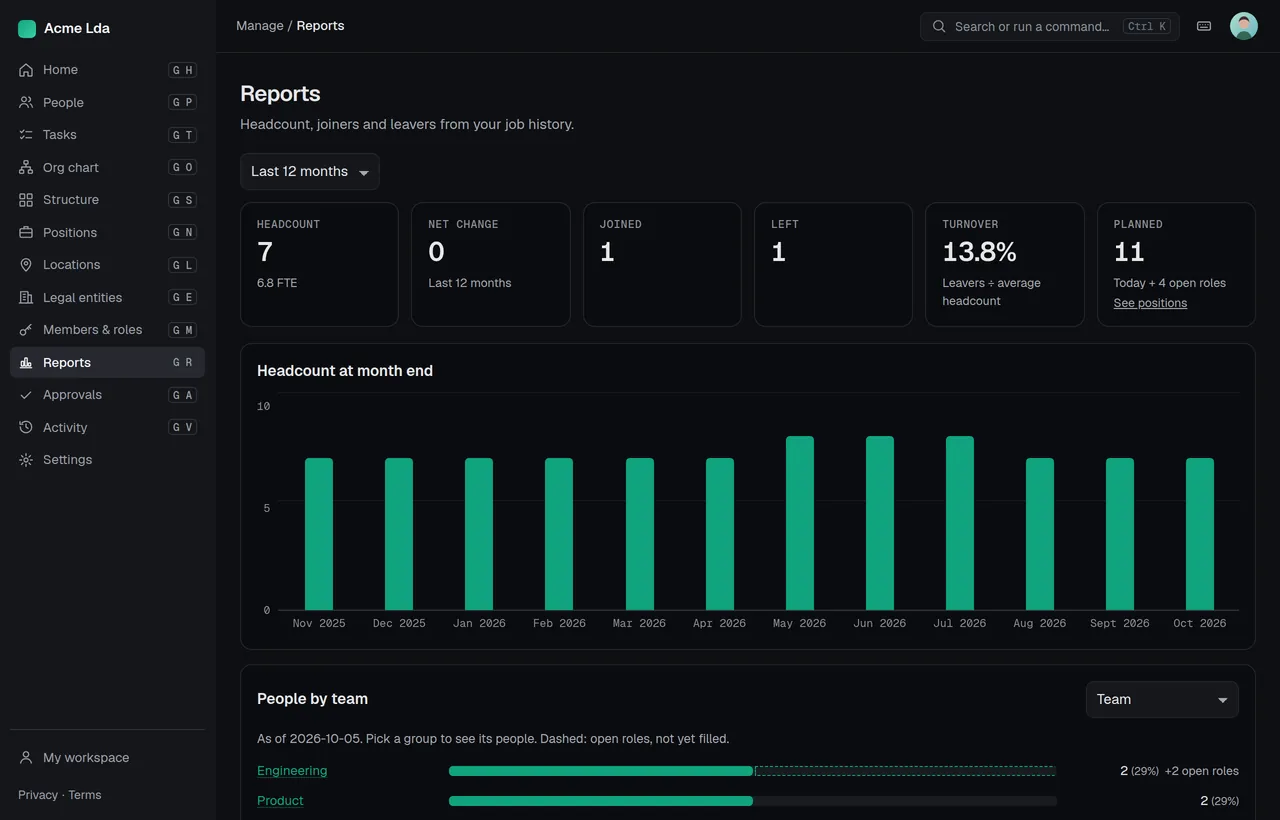
Task: Click the People icon in sidebar
Action: coord(26,103)
